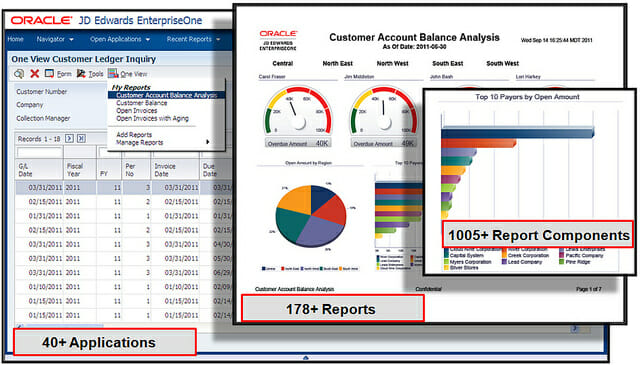Click Myers Corporation legend entry
The height and width of the screenshot is (365, 640).
[x=467, y=262]
